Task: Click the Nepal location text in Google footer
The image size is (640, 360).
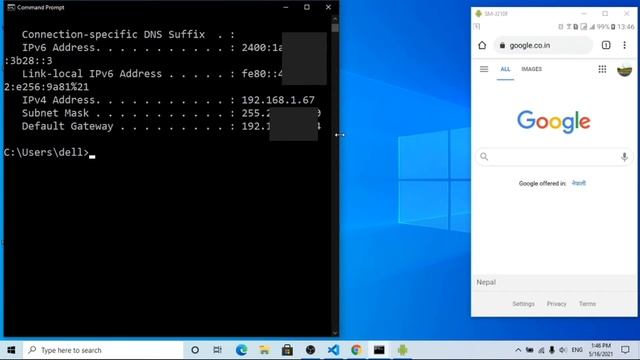Action: tap(486, 282)
